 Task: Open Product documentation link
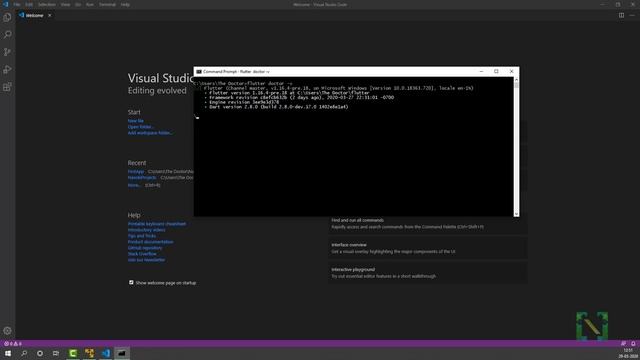tap(150, 242)
